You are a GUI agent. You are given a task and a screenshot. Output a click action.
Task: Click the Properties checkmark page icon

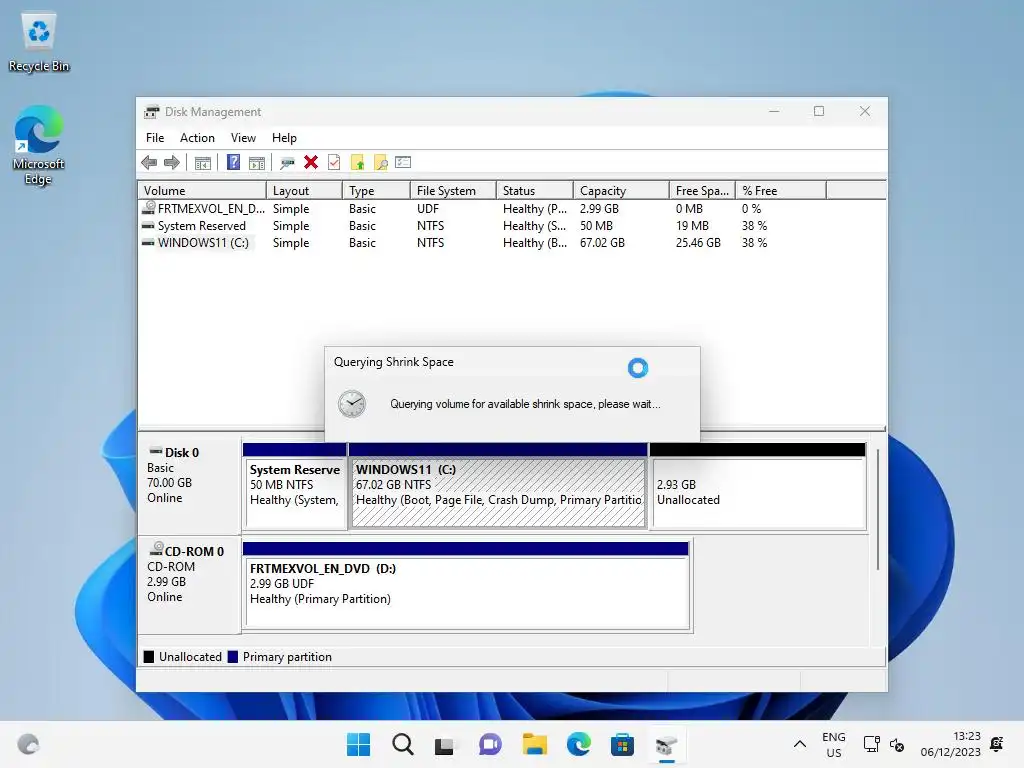click(x=334, y=162)
